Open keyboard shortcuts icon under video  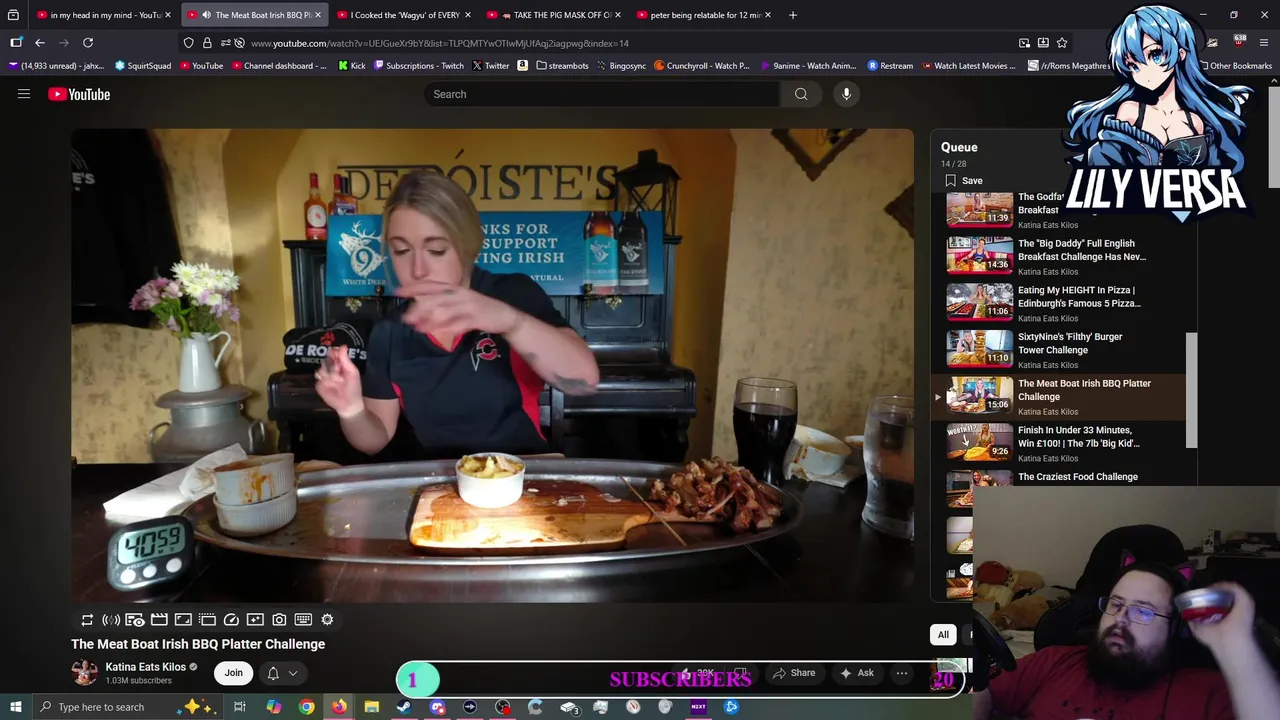[x=303, y=620]
